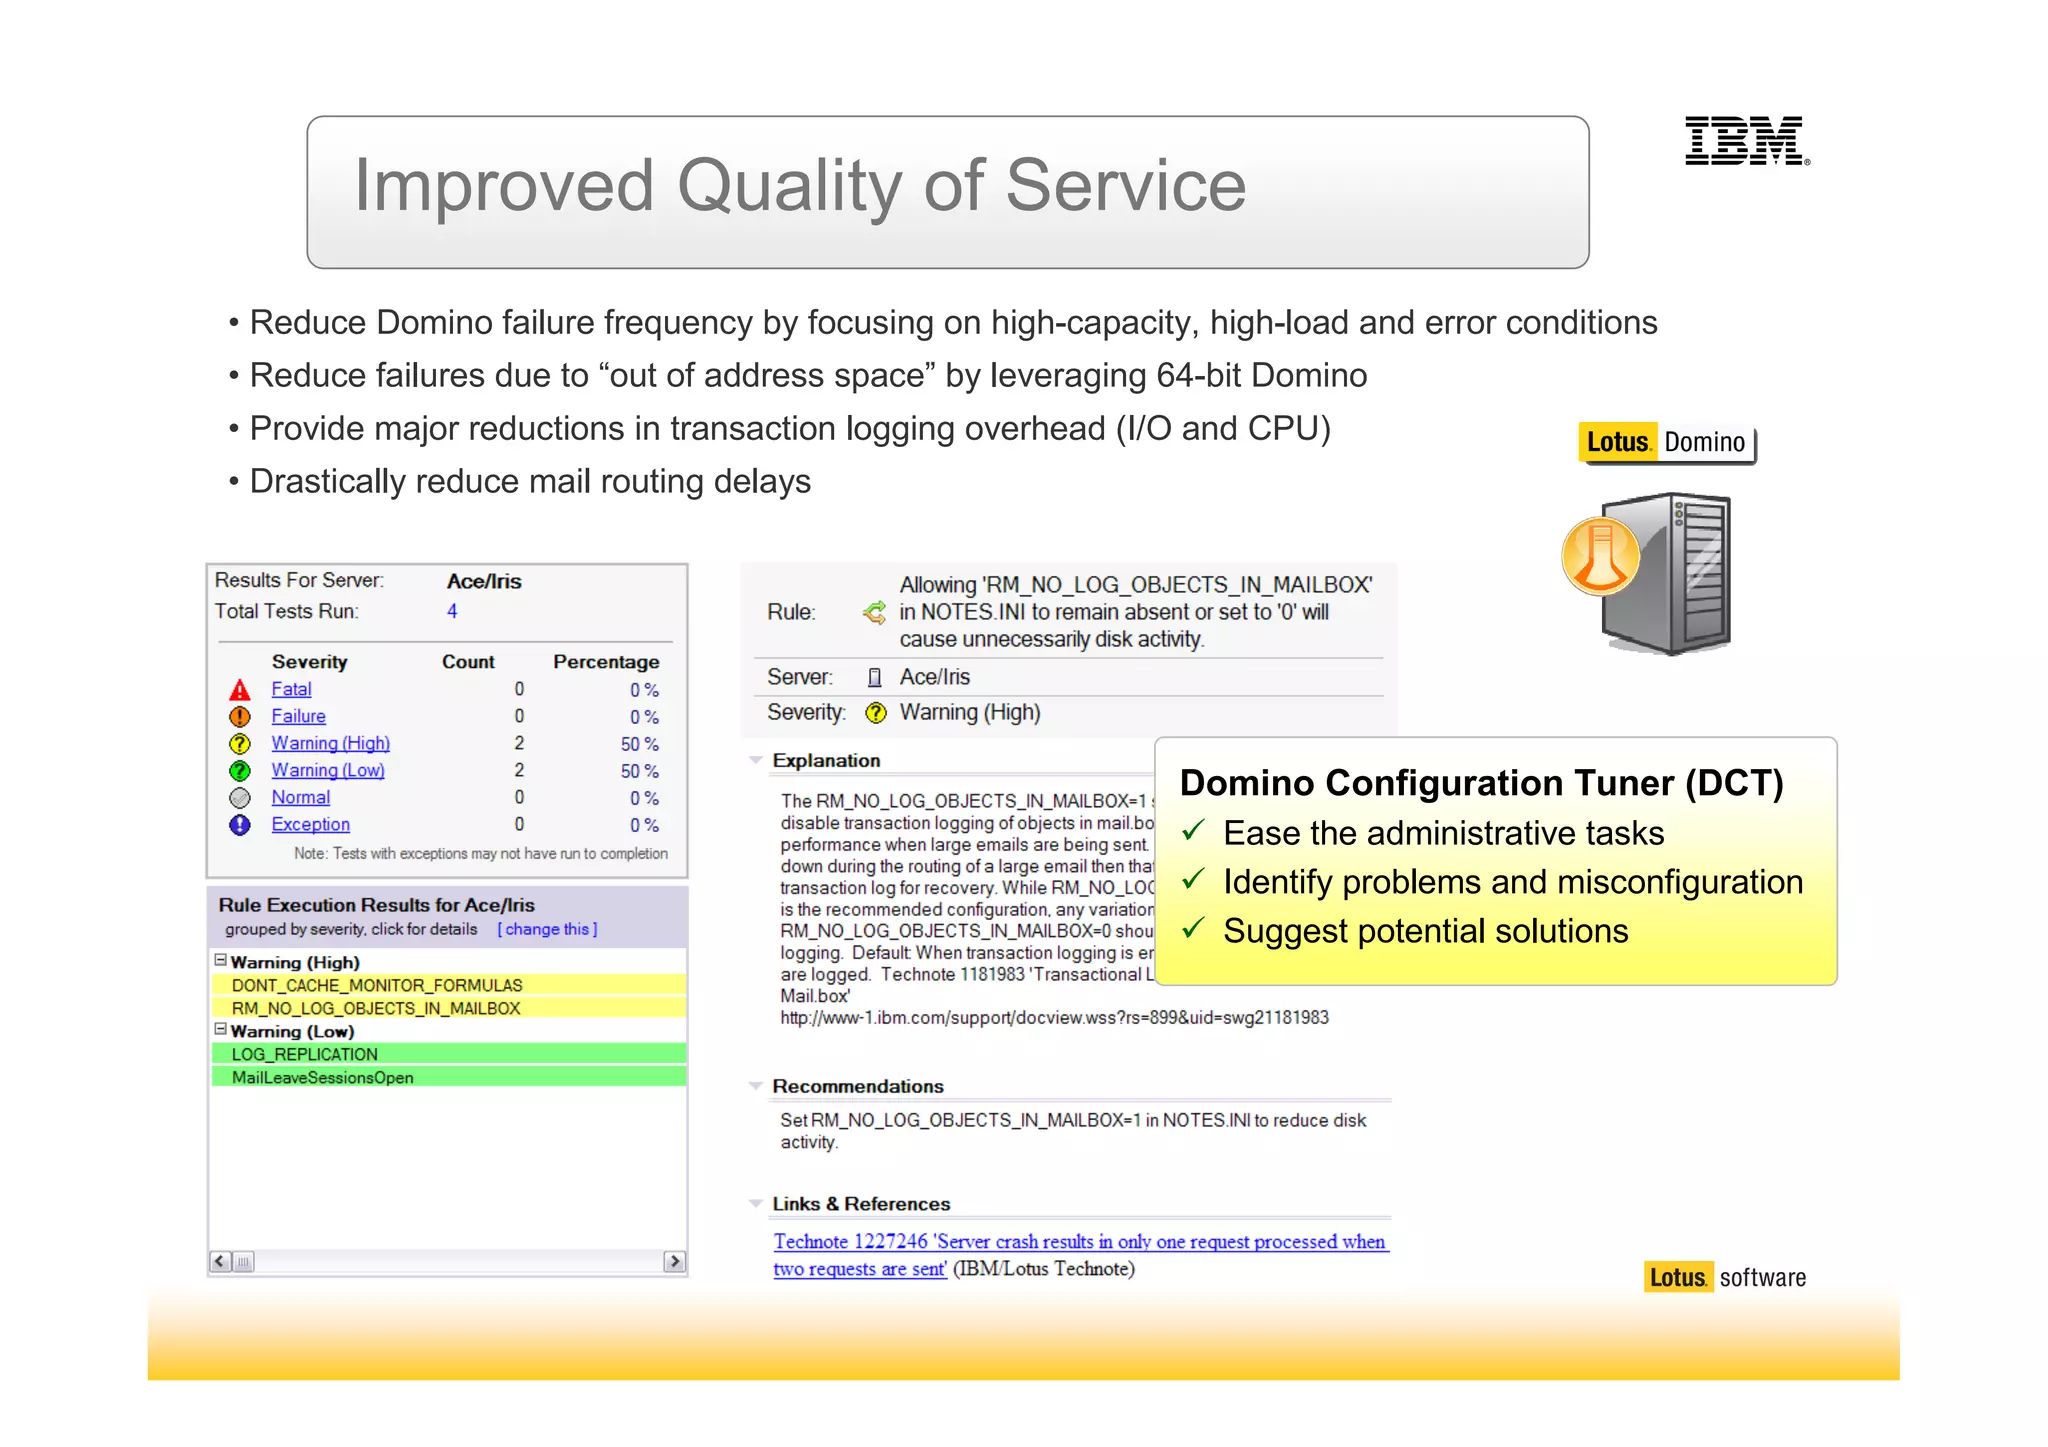Open the Fatal severity link
The width and height of the screenshot is (2048, 1447).
tap(291, 689)
